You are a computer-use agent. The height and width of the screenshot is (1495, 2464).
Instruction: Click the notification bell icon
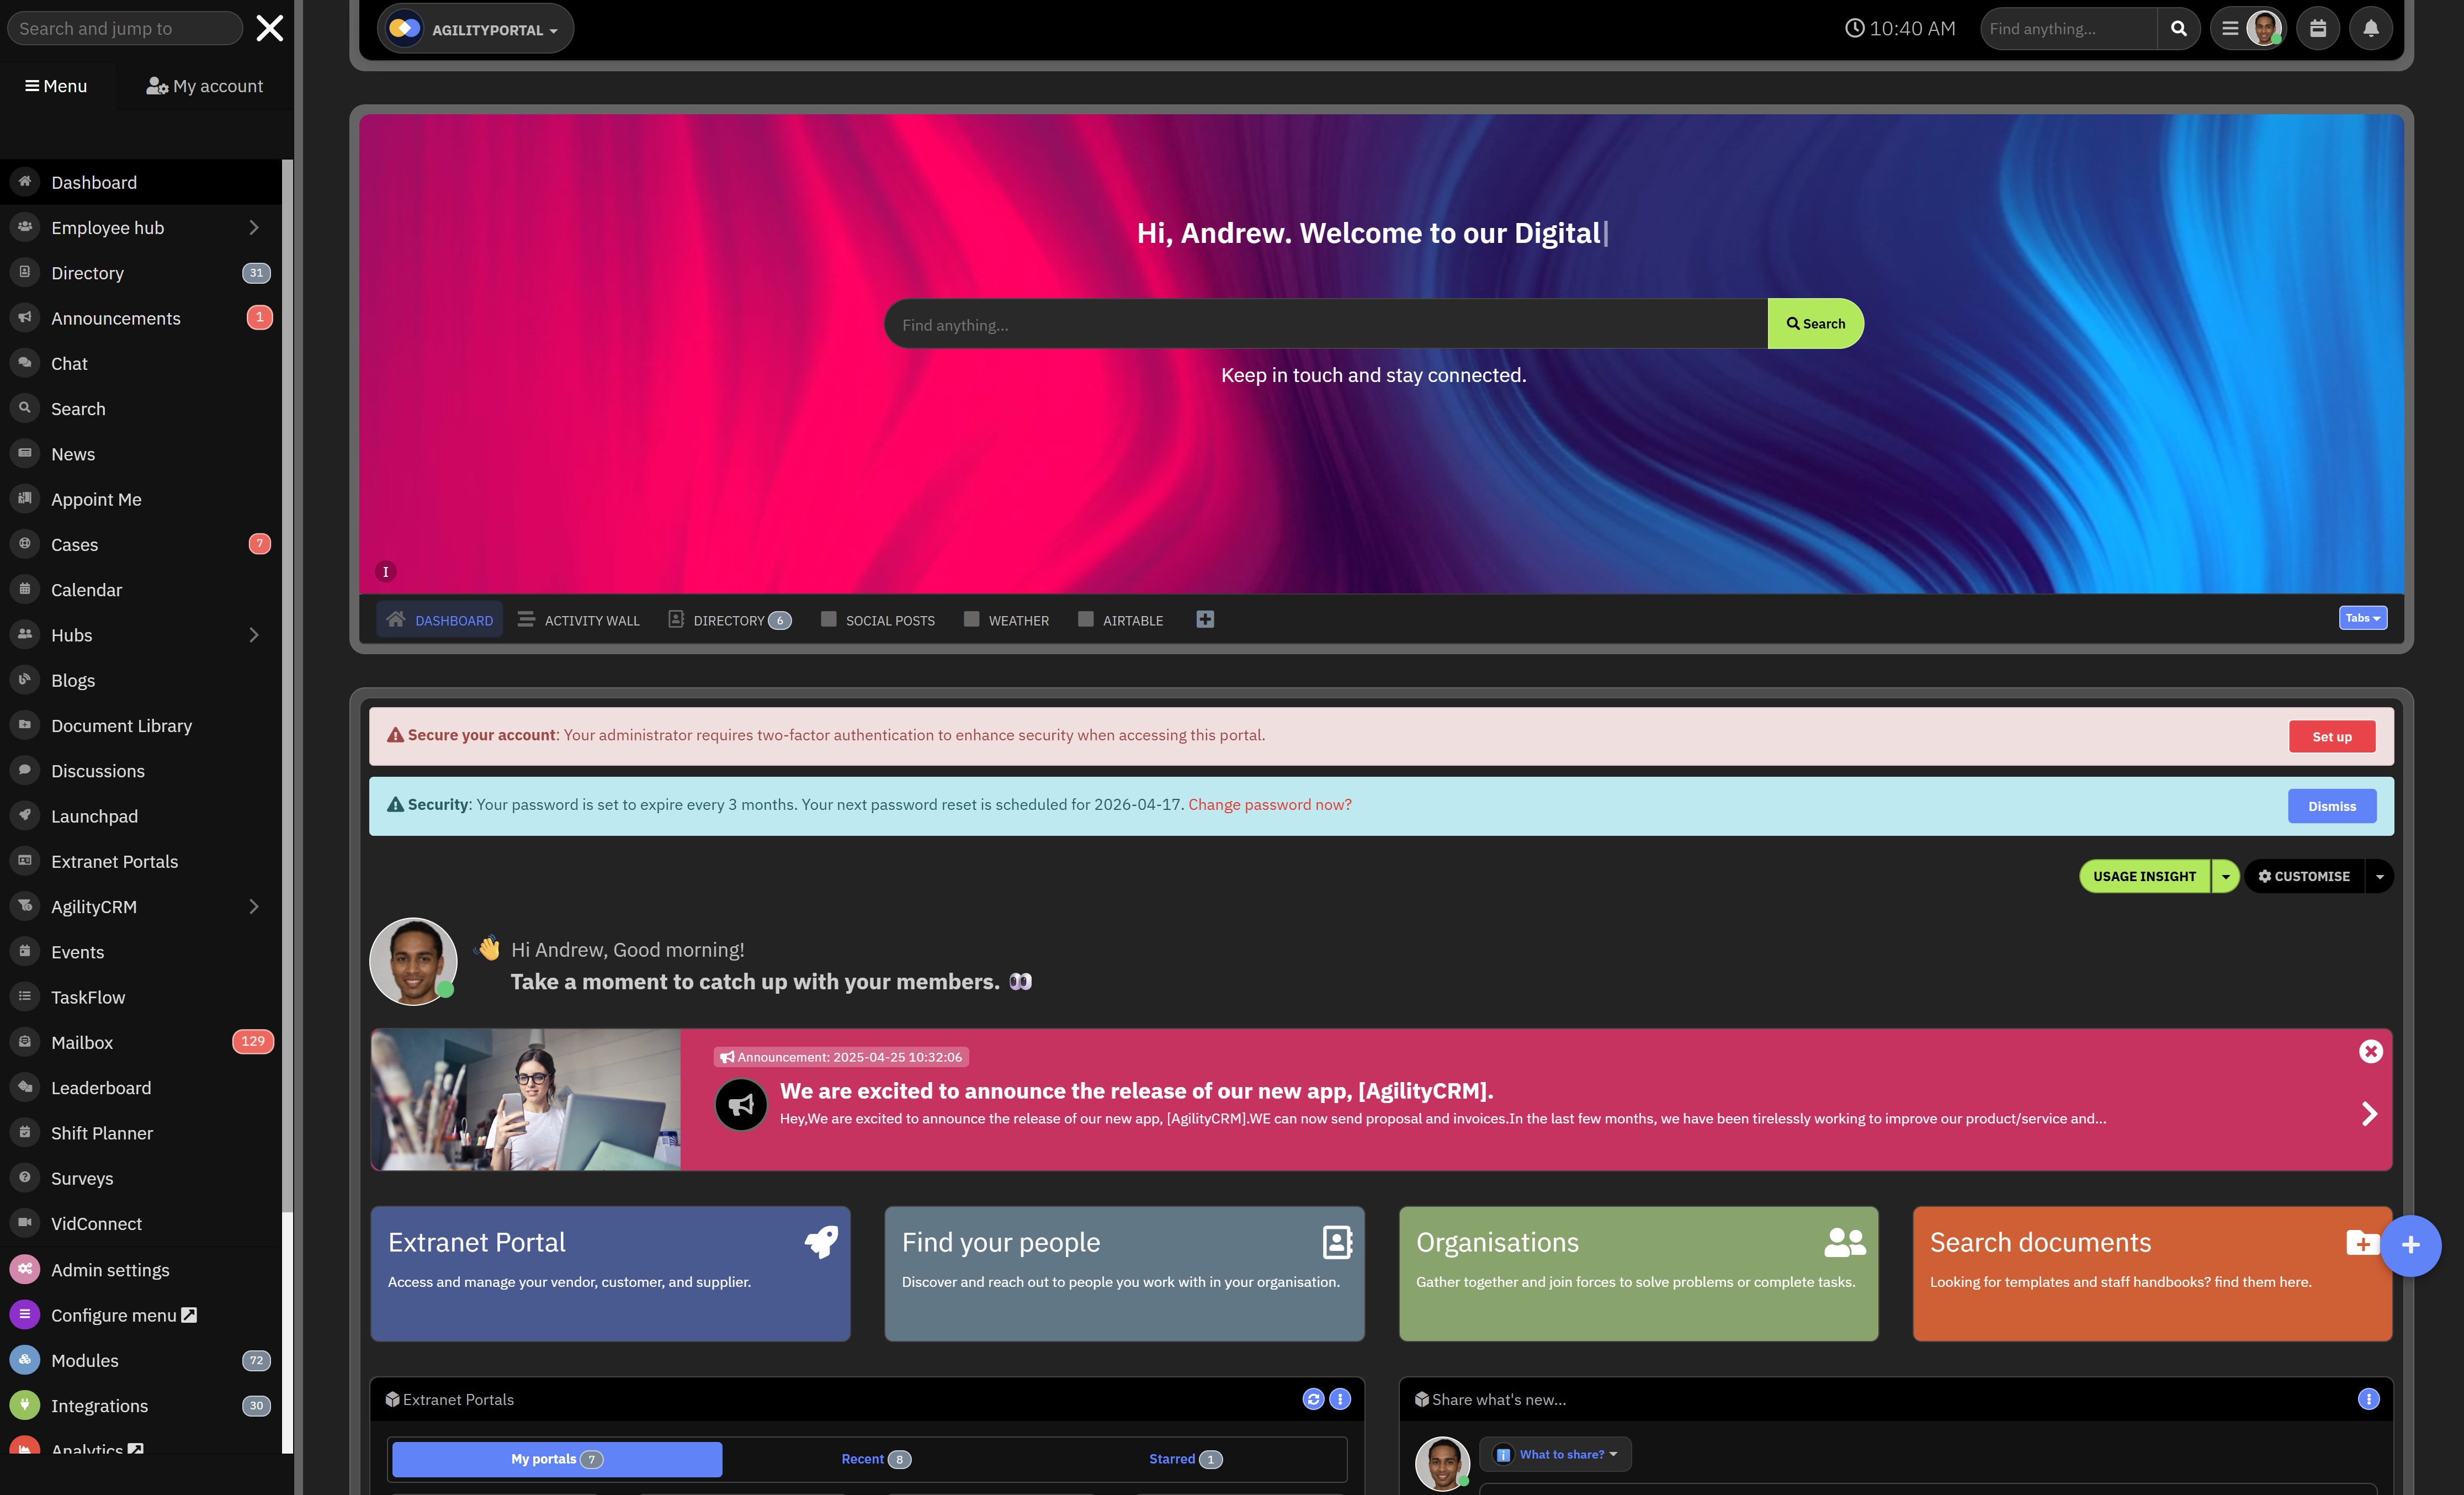pyautogui.click(x=2370, y=29)
